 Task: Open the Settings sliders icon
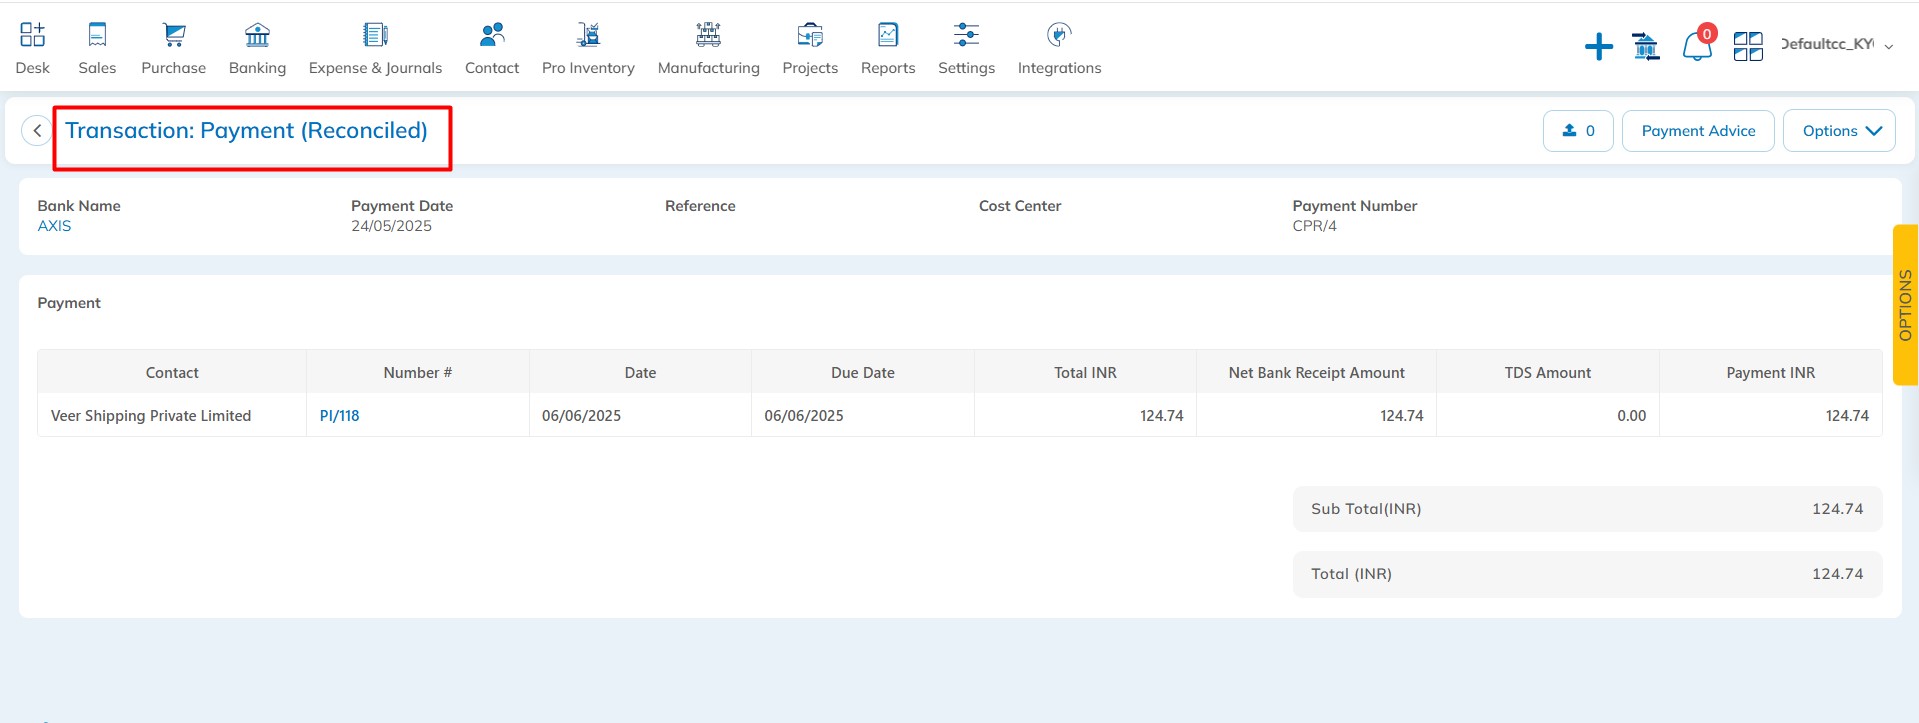pyautogui.click(x=966, y=35)
